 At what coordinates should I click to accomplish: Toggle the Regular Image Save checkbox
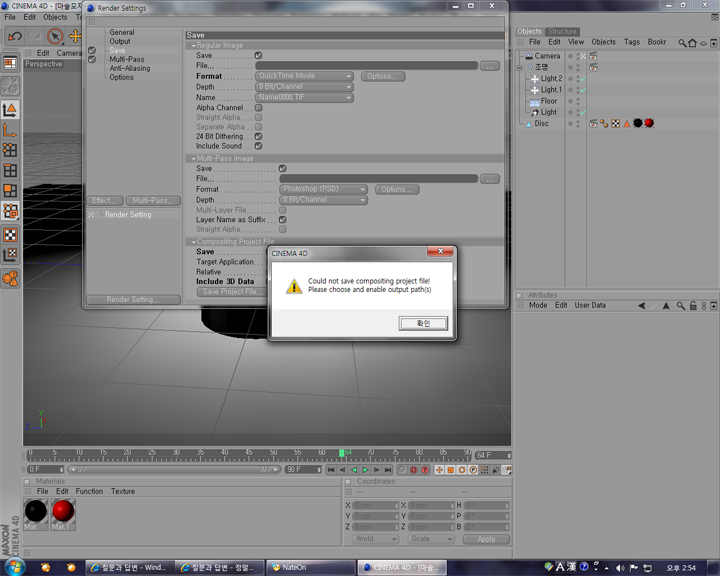[x=259, y=56]
